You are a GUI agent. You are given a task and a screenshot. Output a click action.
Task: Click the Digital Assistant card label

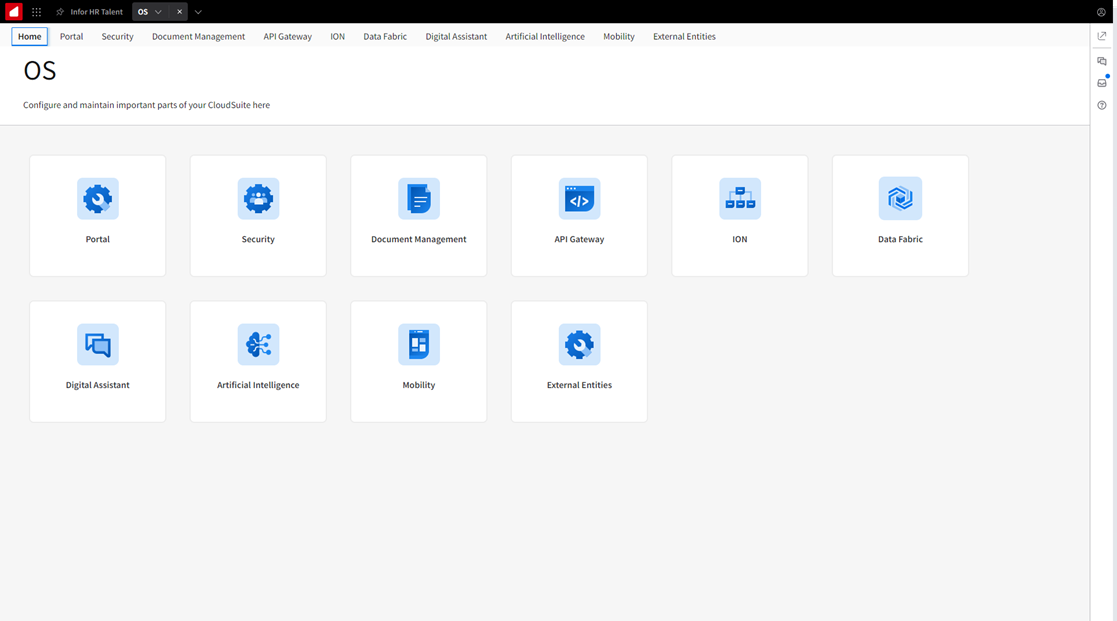click(x=98, y=385)
